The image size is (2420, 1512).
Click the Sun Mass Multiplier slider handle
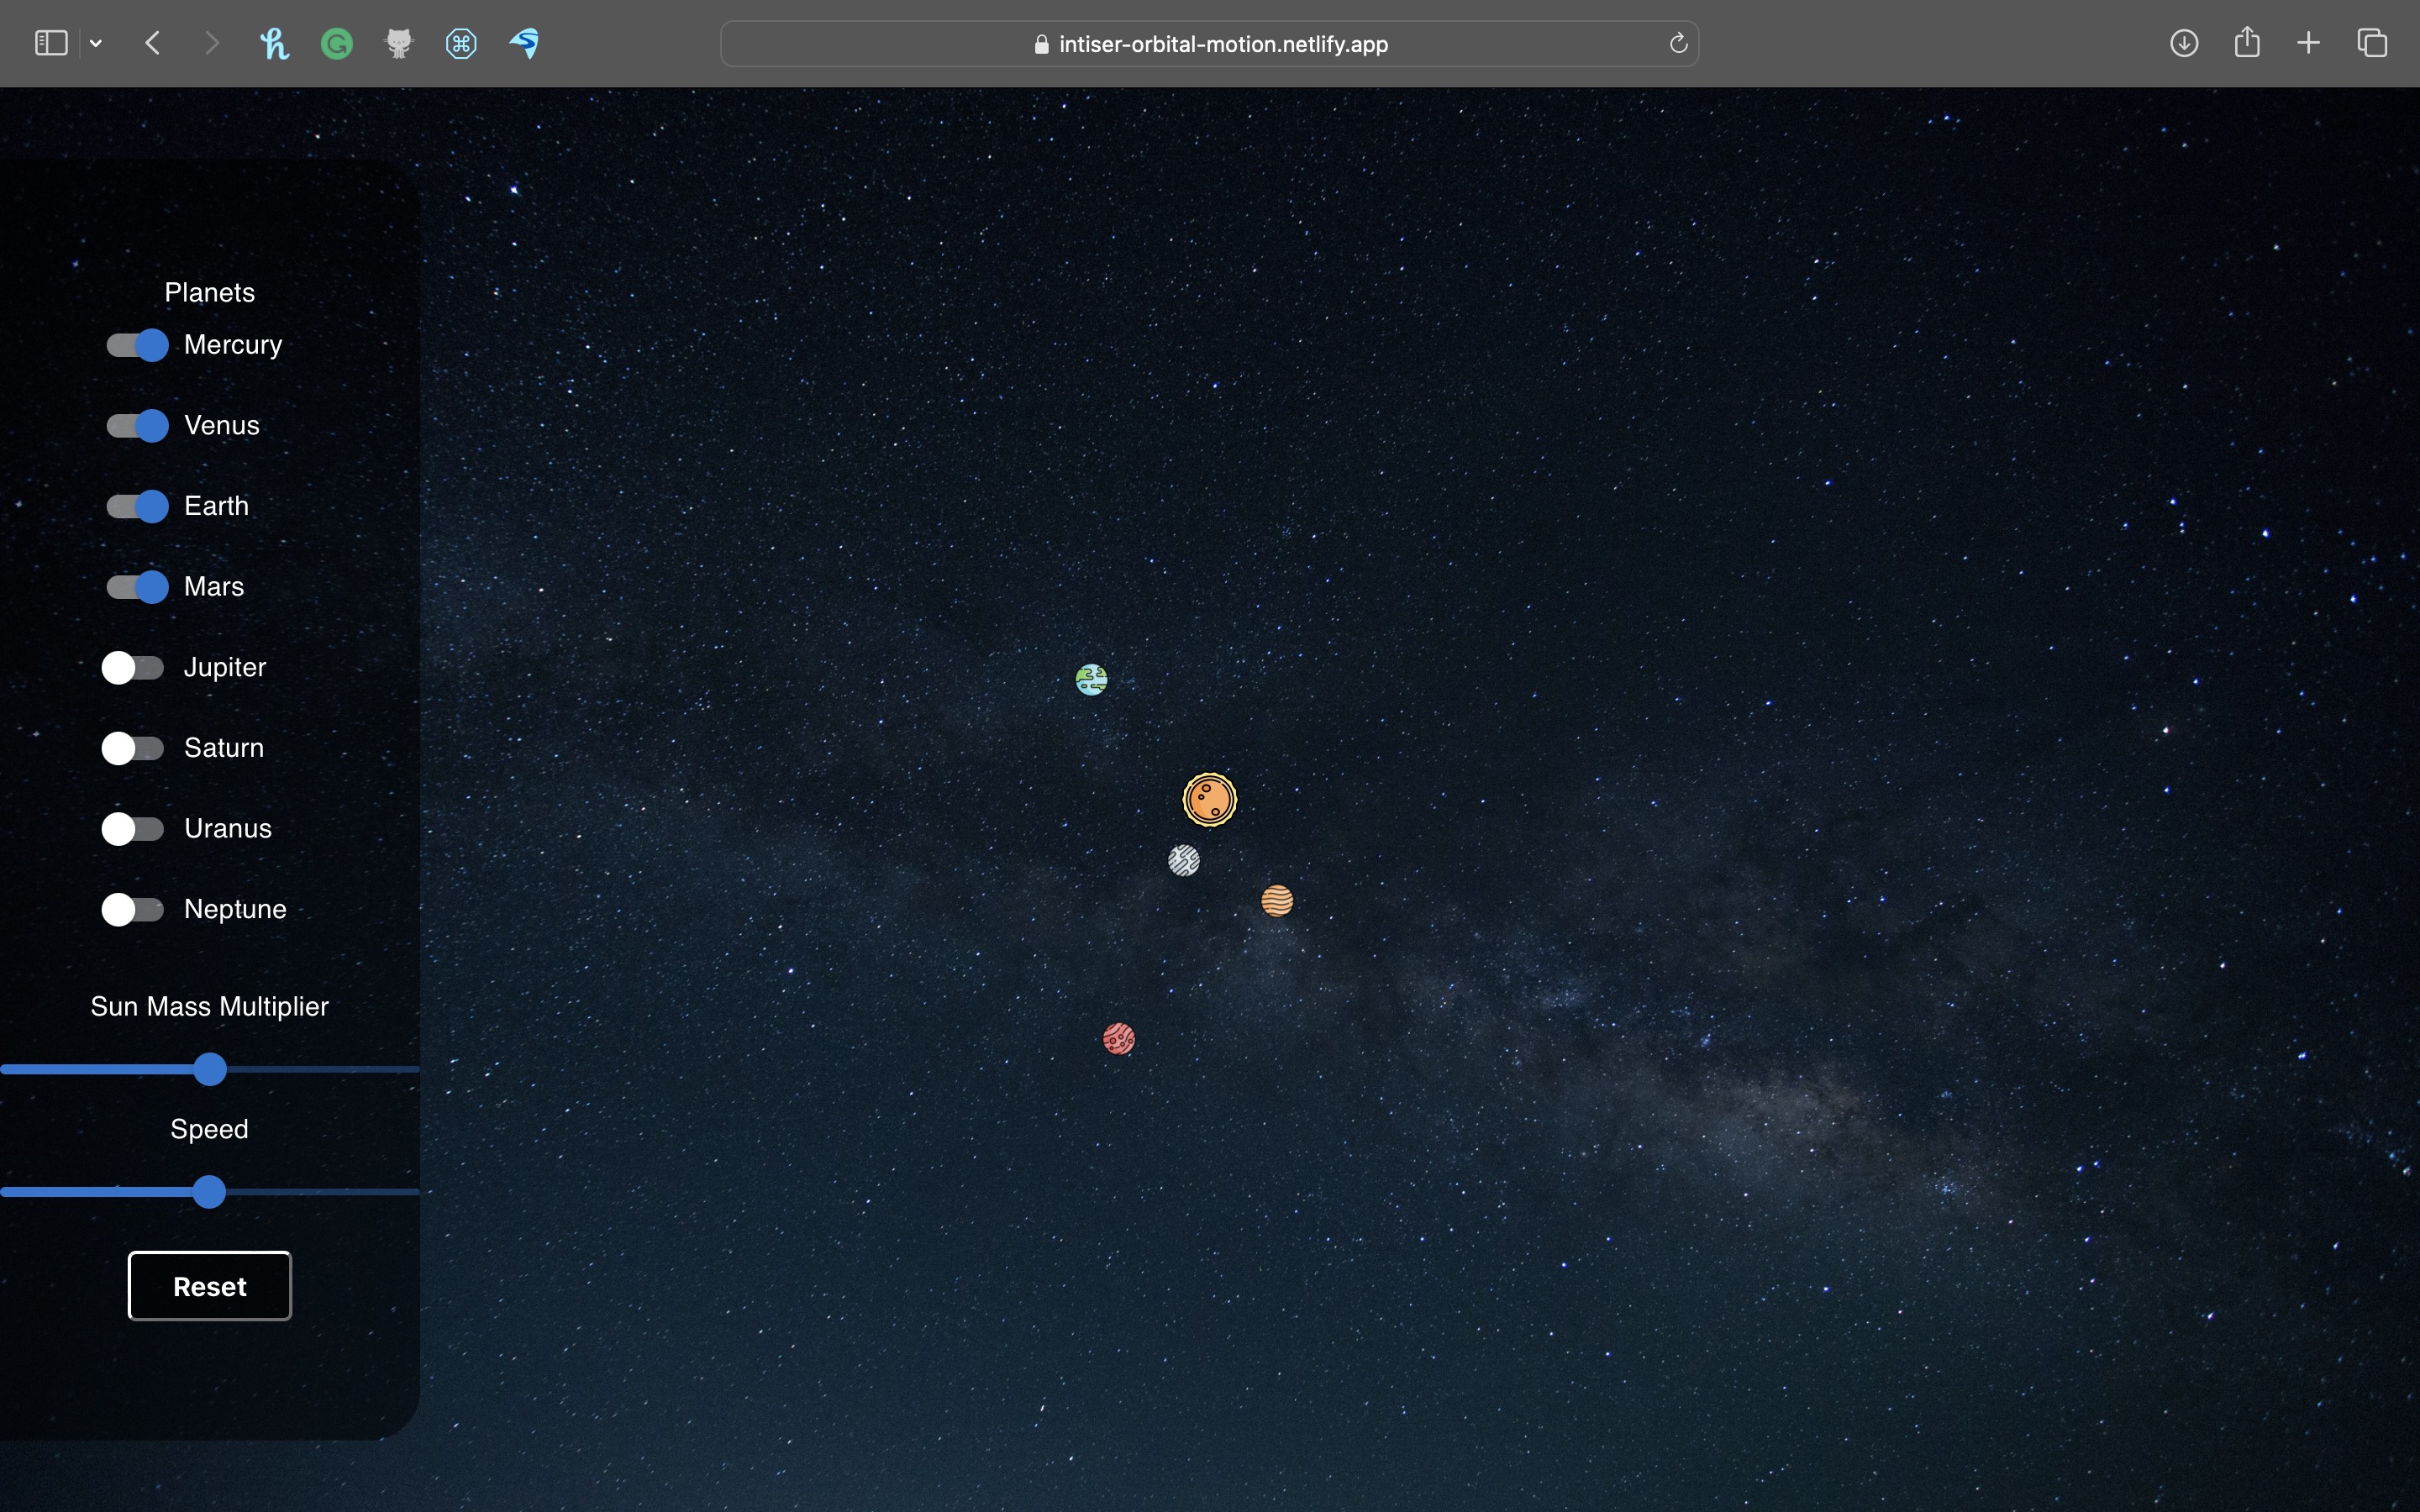(x=210, y=1070)
